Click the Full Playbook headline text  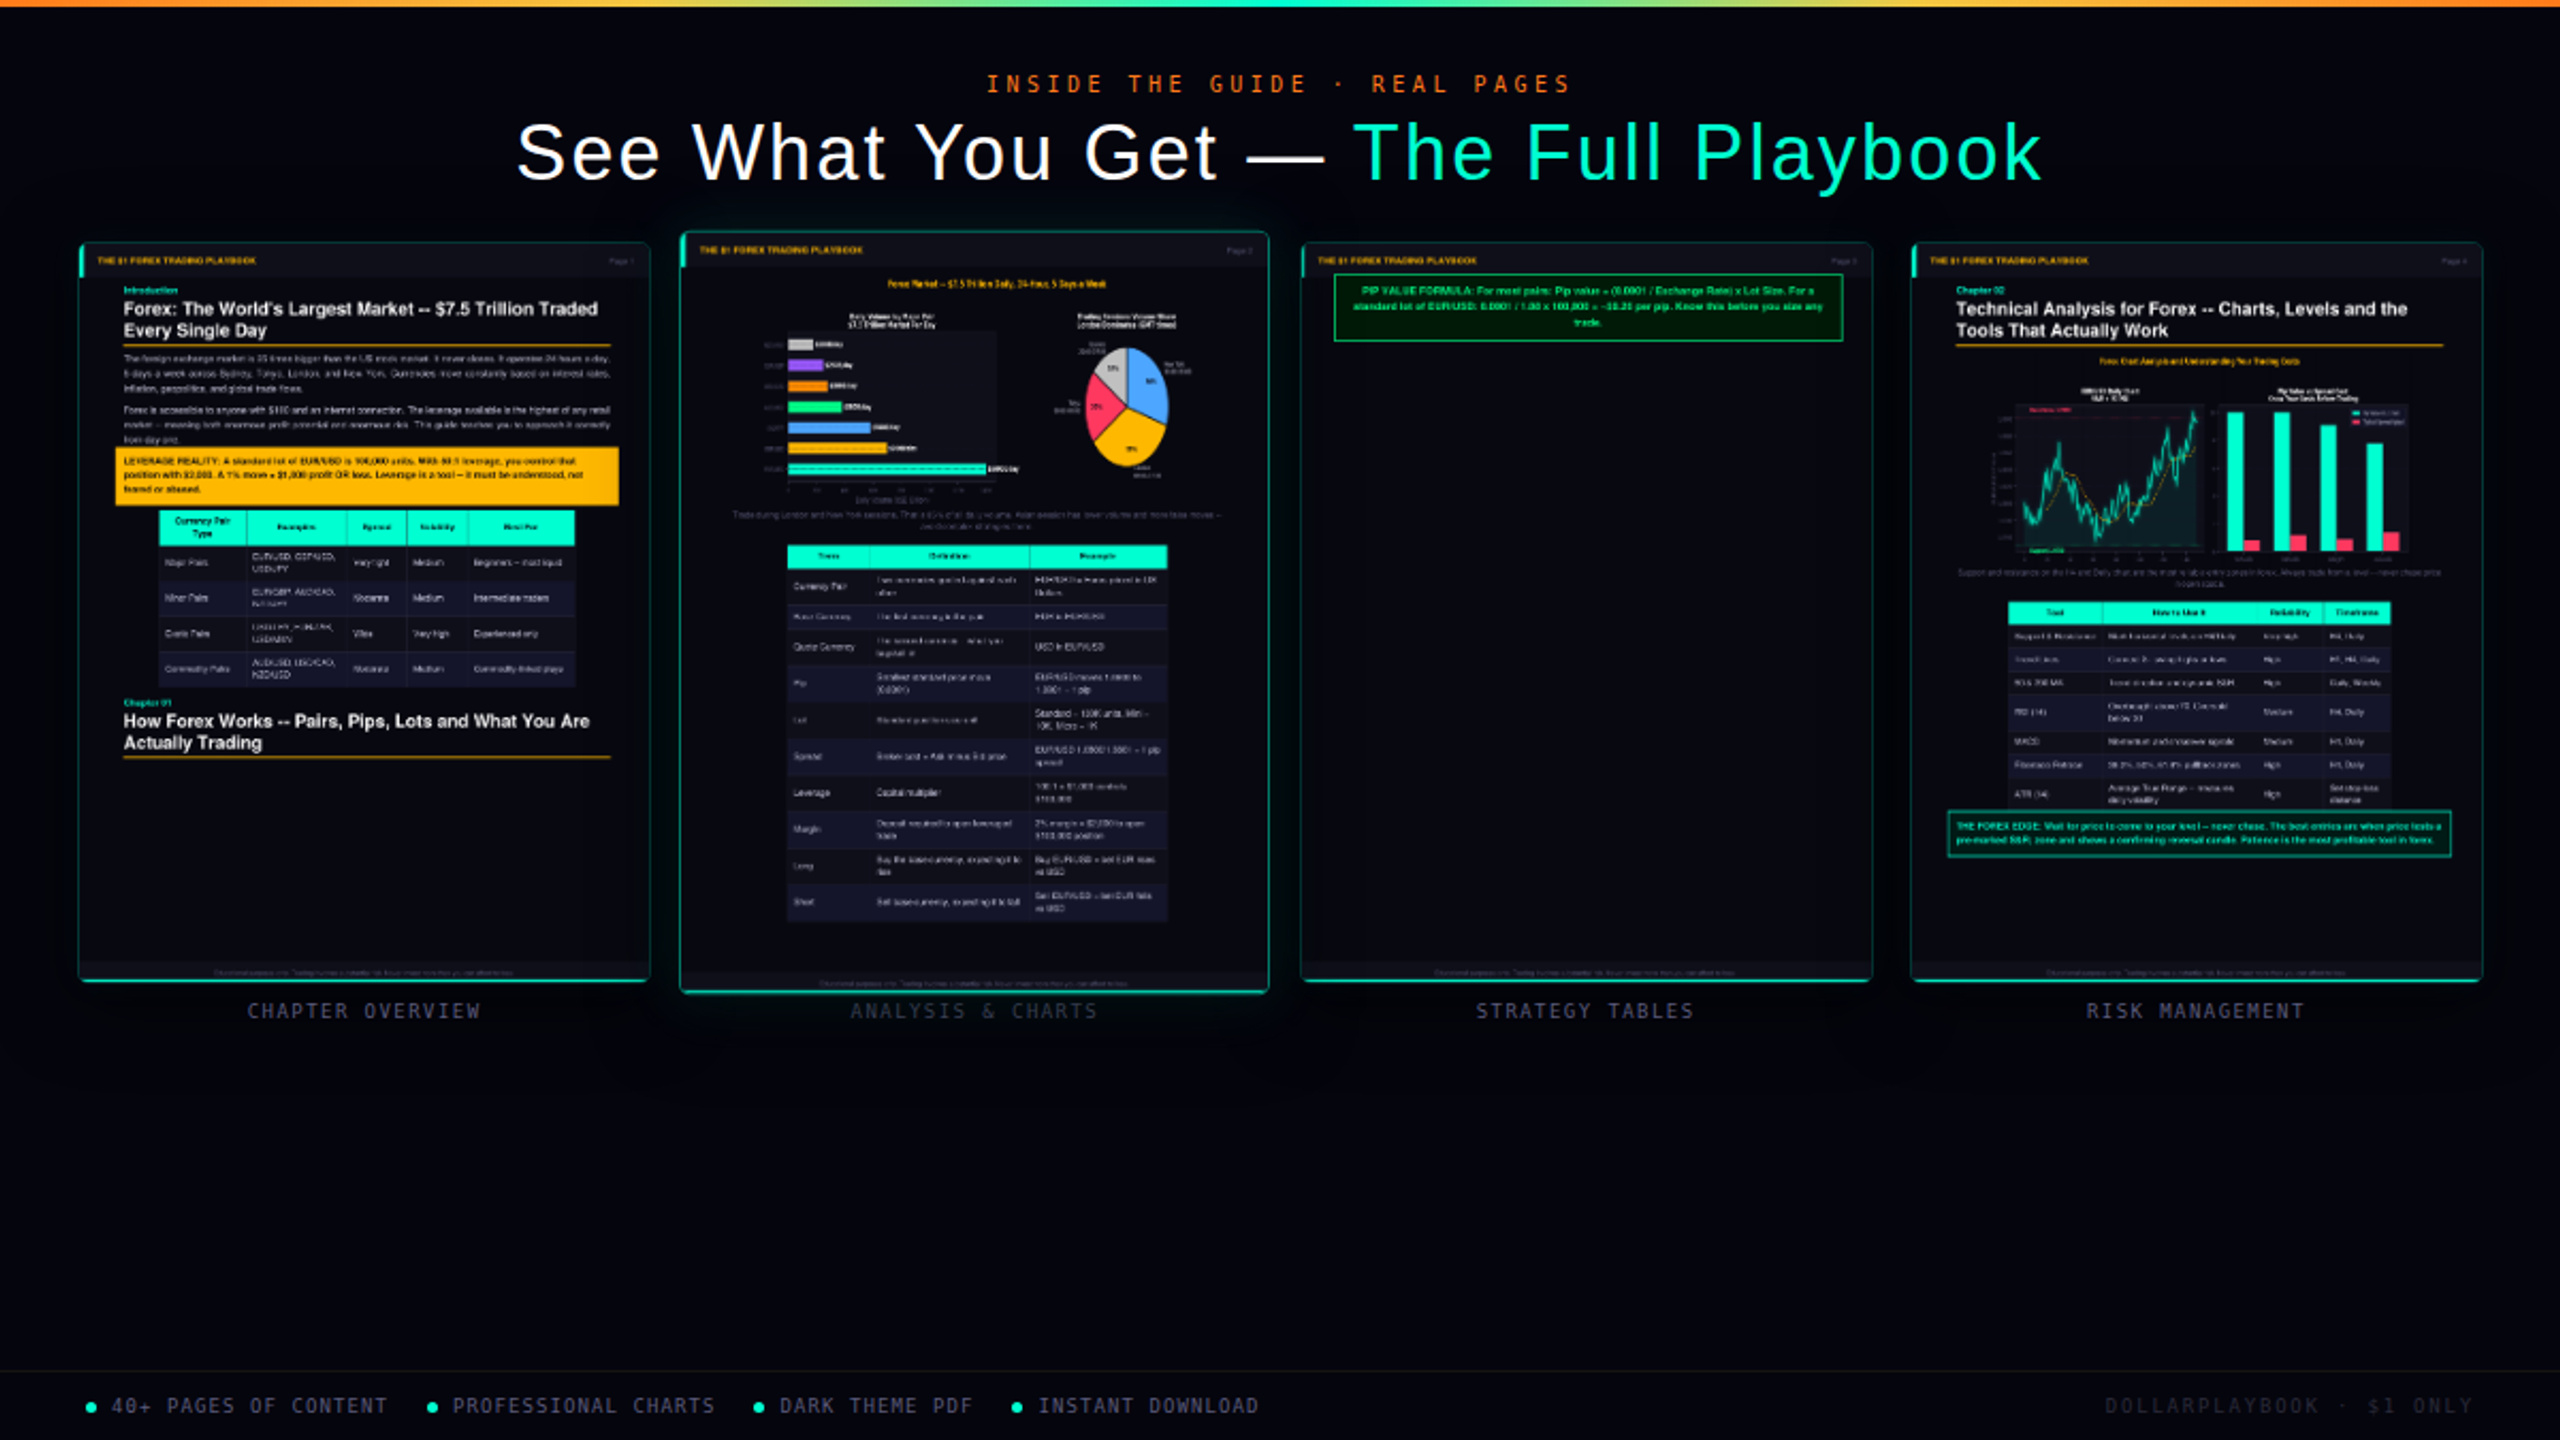(x=1697, y=153)
